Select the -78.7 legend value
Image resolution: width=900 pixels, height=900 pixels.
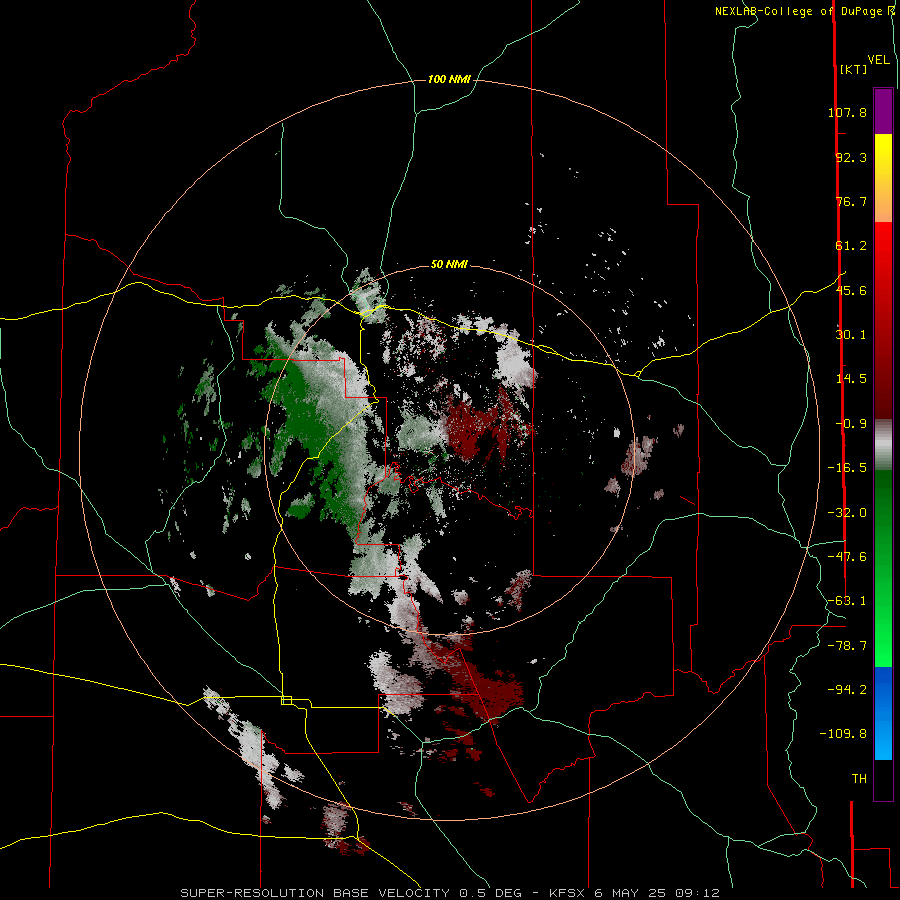(847, 646)
